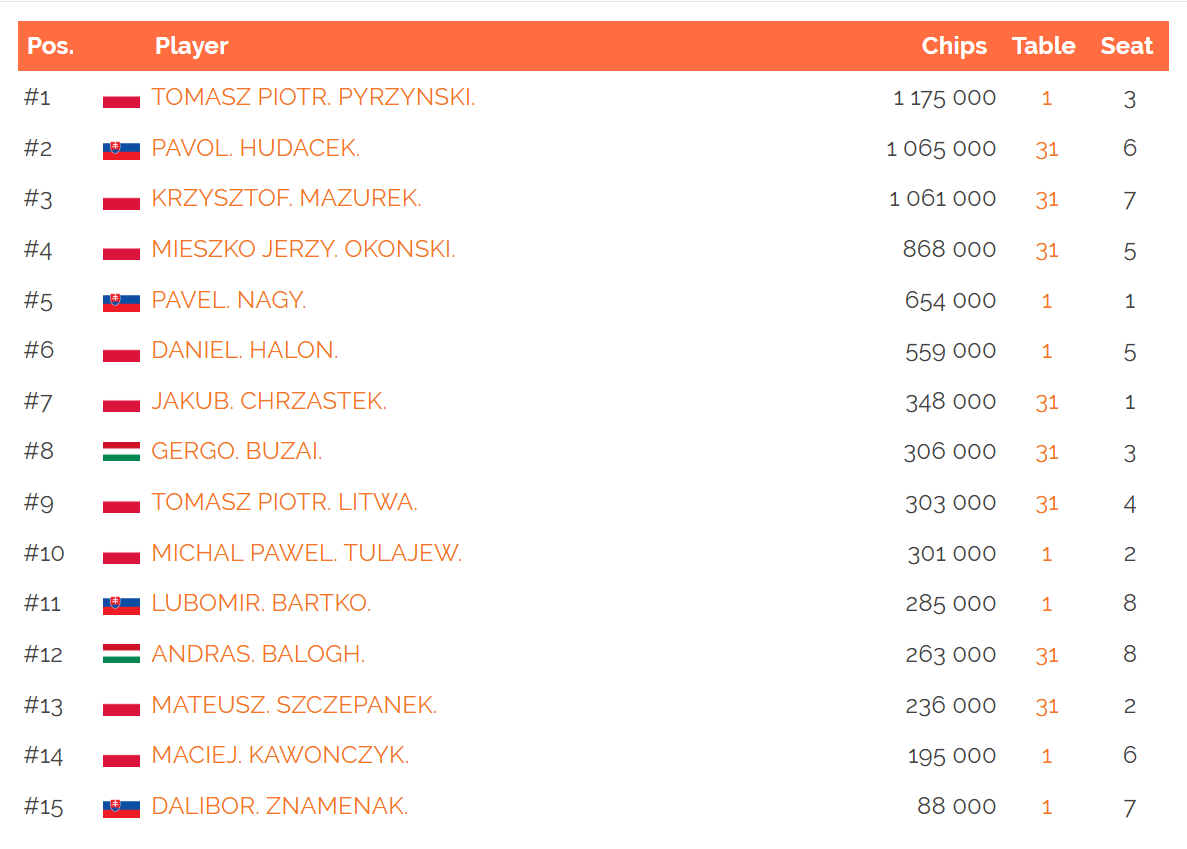Click the Hungarian flag beside Gergo Buzai

pos(121,452)
